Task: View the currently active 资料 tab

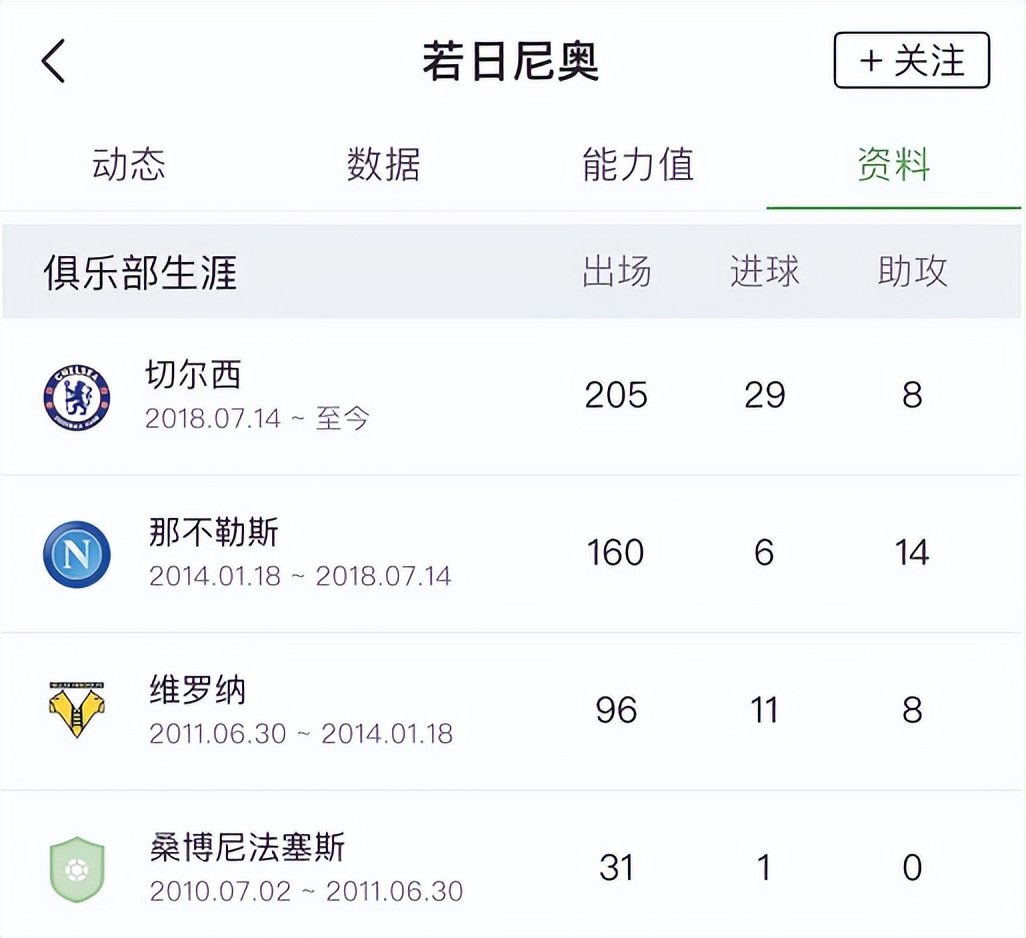Action: [891, 165]
